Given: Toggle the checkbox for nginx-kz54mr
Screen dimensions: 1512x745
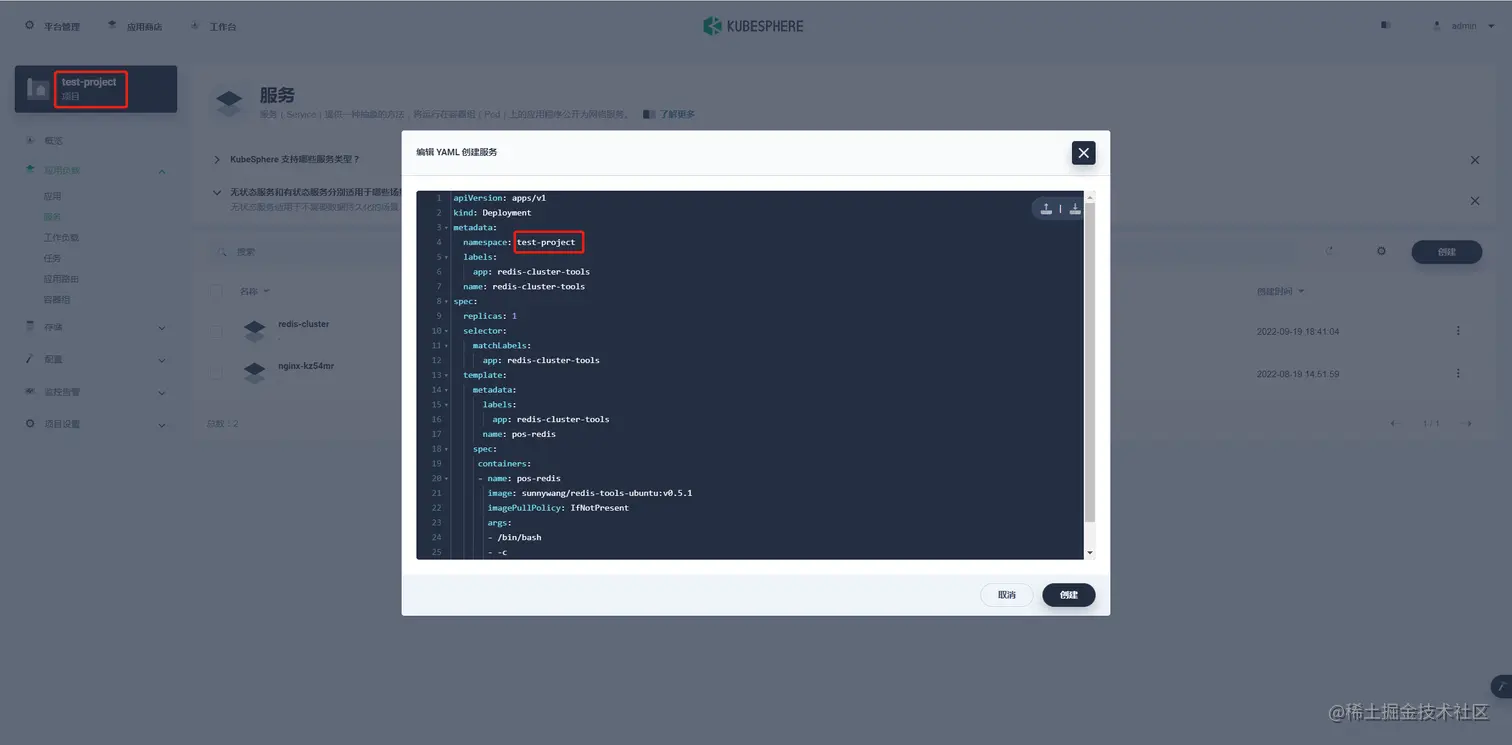Looking at the screenshot, I should click(216, 372).
